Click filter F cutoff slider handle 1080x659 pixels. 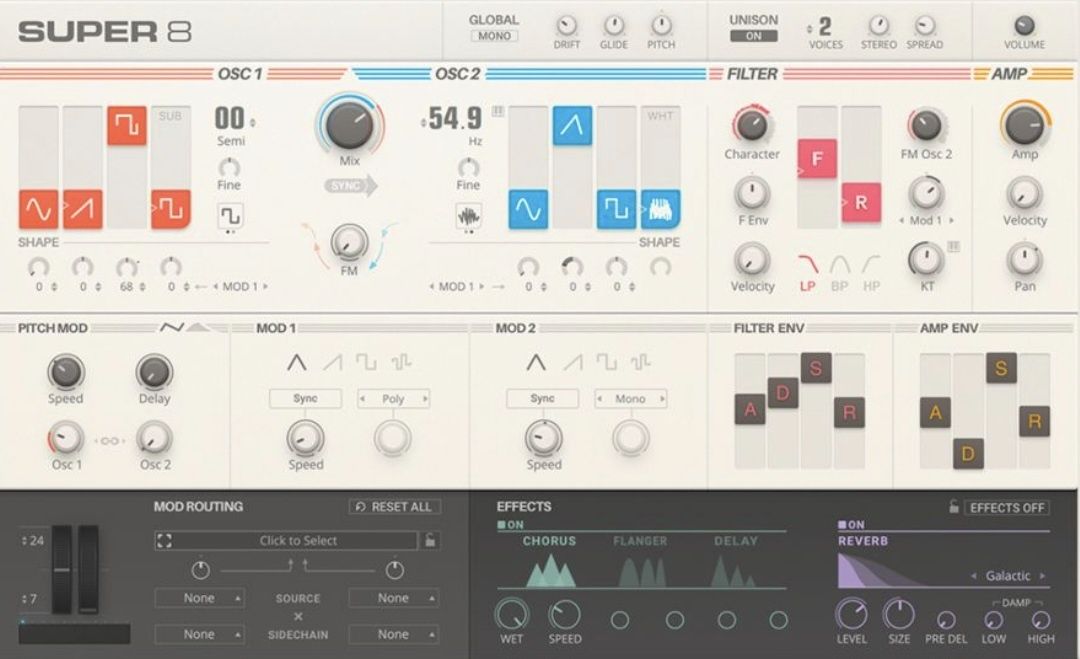(817, 158)
